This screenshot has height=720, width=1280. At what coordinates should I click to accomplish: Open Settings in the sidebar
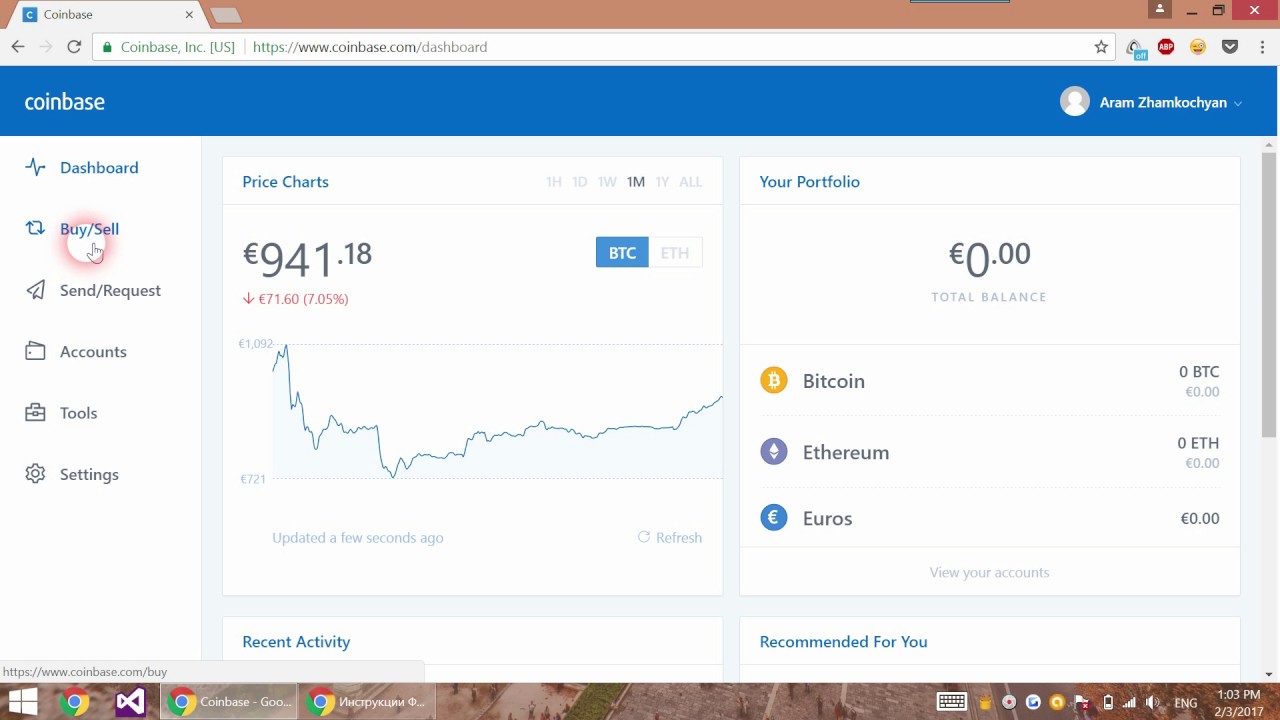pyautogui.click(x=89, y=475)
